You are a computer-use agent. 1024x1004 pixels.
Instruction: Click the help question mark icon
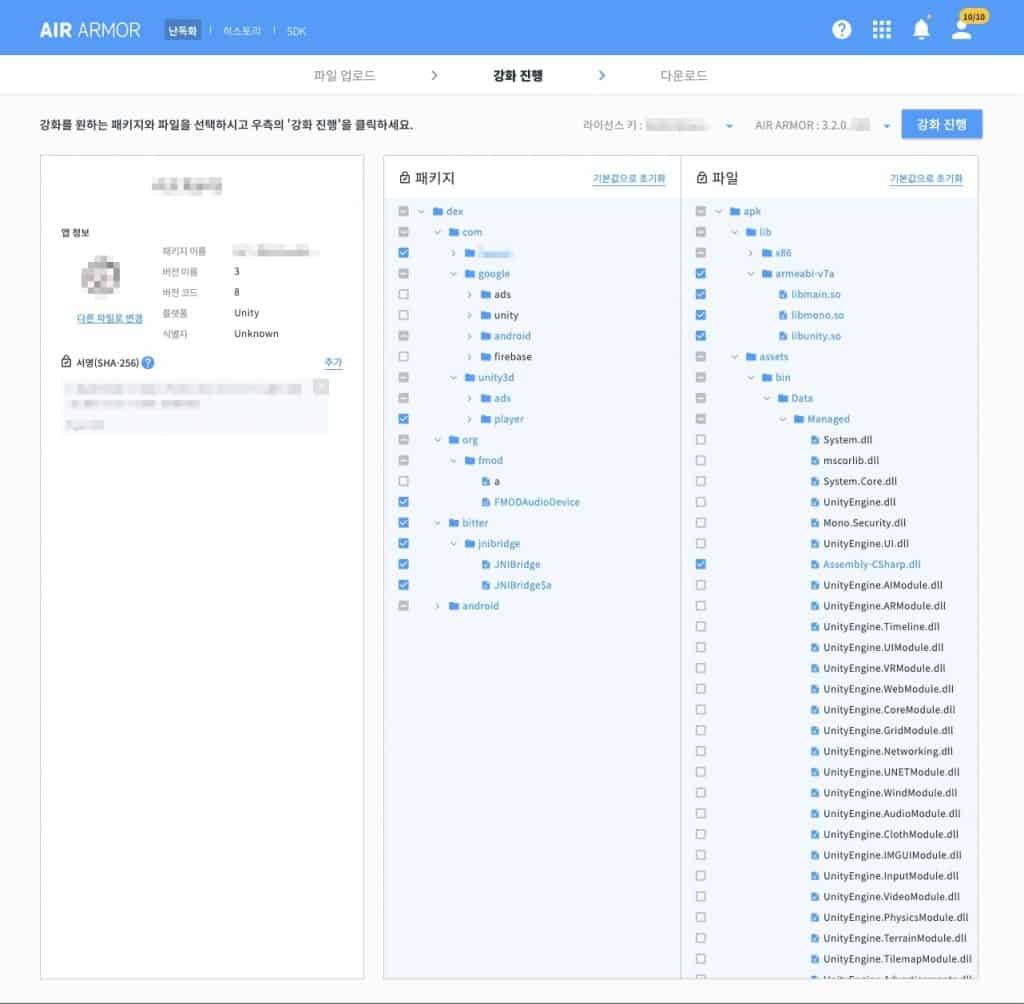(x=842, y=30)
